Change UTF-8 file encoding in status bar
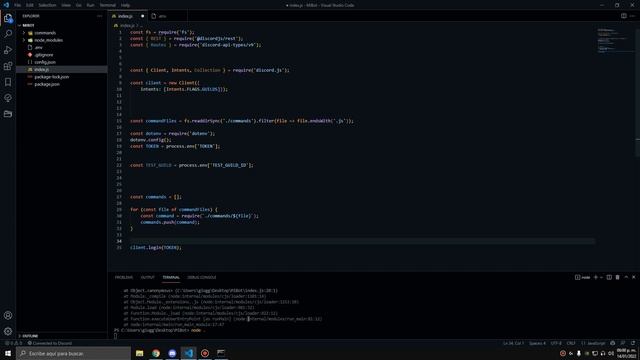The height and width of the screenshot is (360, 640). [x=556, y=343]
